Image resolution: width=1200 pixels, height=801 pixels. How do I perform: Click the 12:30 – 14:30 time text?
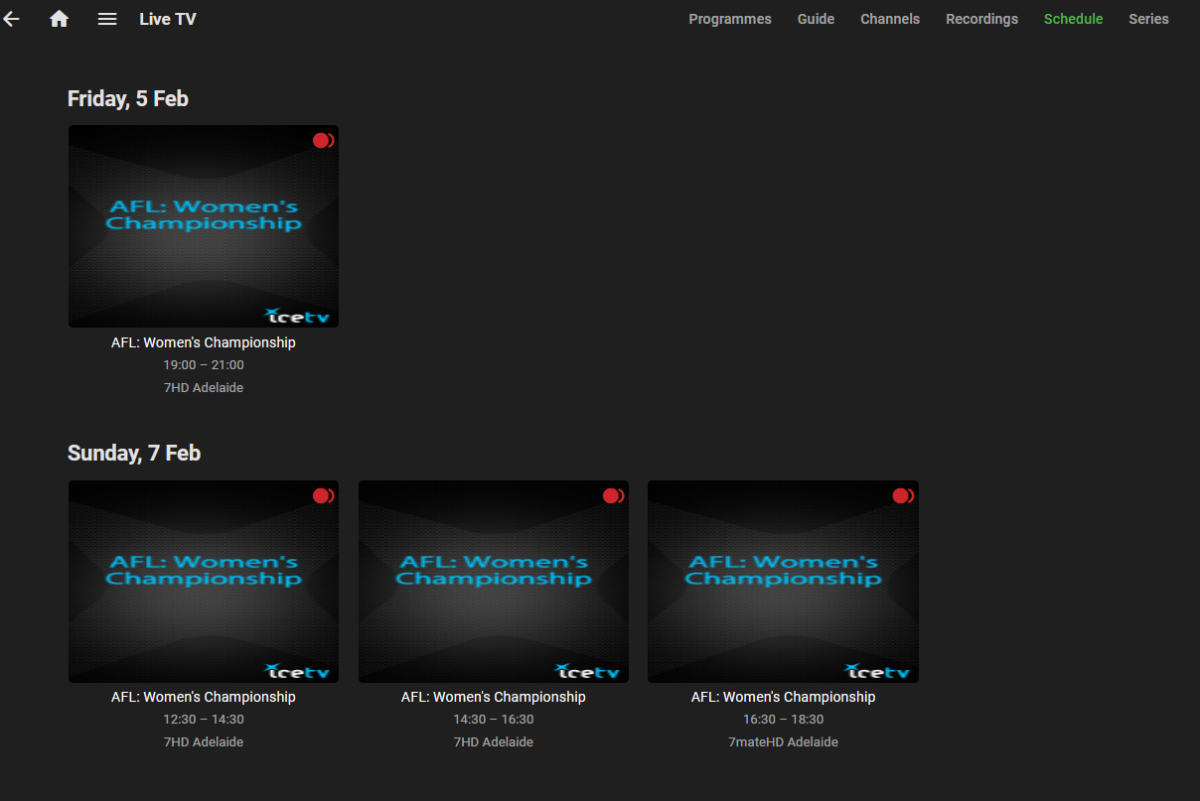[x=204, y=720]
